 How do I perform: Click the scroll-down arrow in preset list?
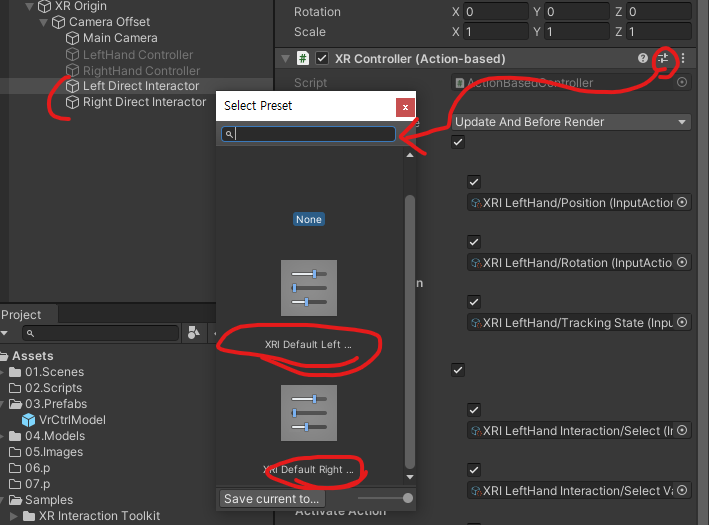pos(410,477)
